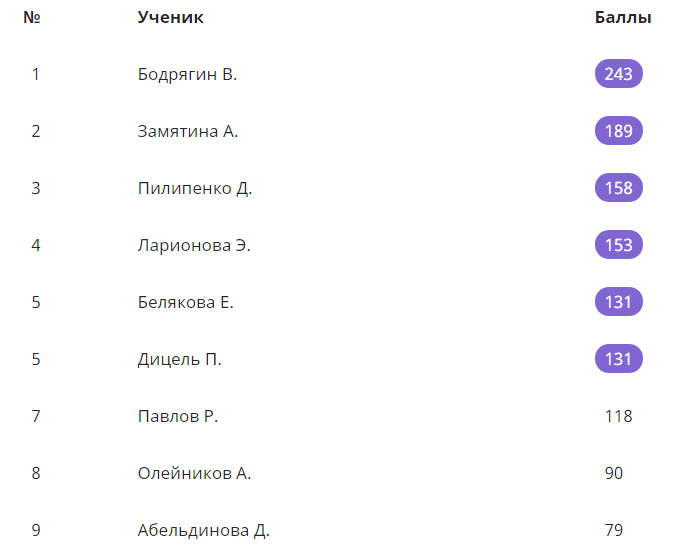Open Олейников А. entry
Image resolution: width=682 pixels, height=557 pixels.
[x=194, y=473]
